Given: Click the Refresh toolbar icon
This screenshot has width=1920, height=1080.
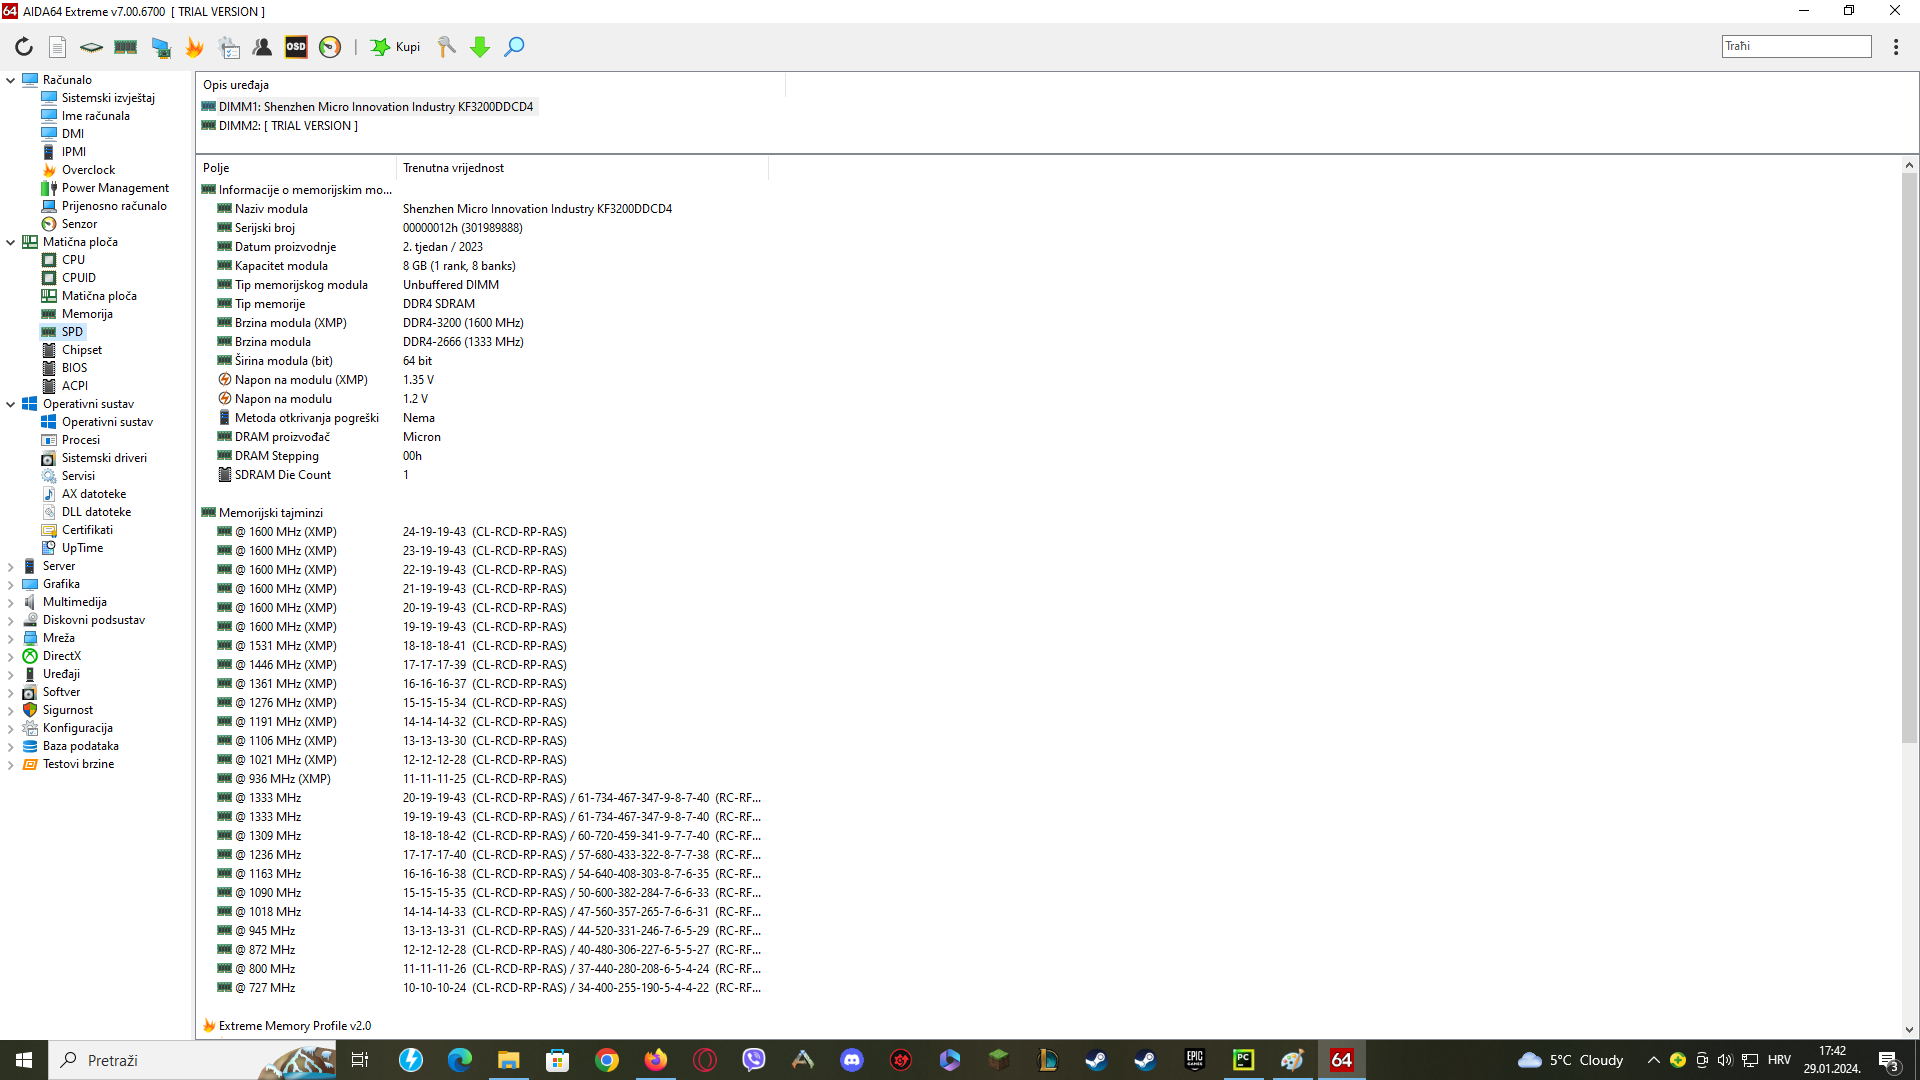Looking at the screenshot, I should [24, 47].
